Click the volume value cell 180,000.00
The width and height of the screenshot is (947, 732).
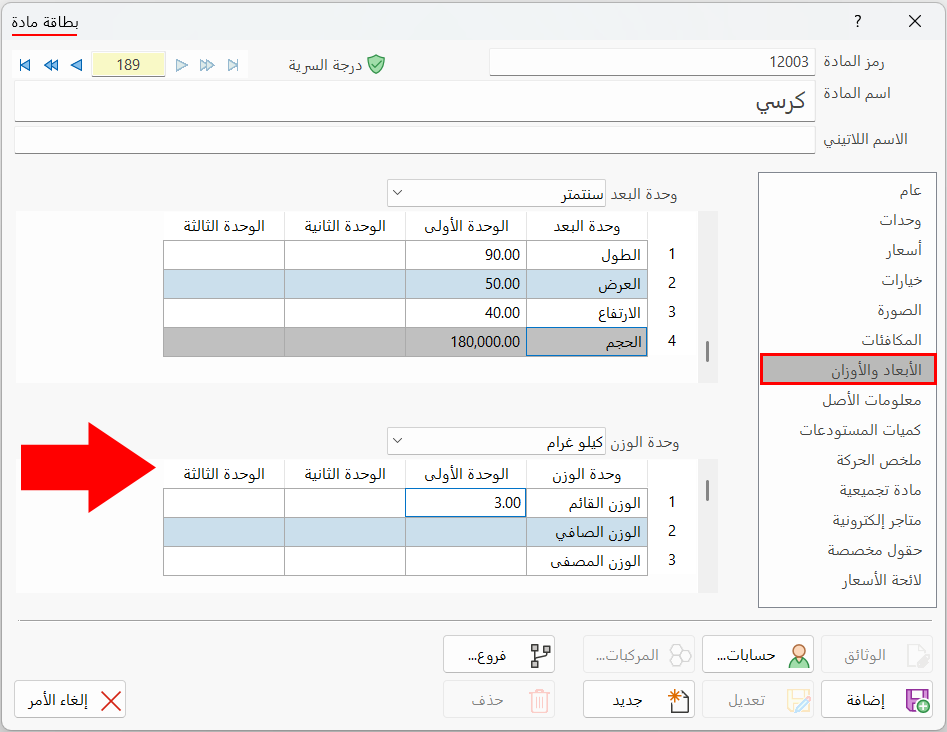(466, 342)
